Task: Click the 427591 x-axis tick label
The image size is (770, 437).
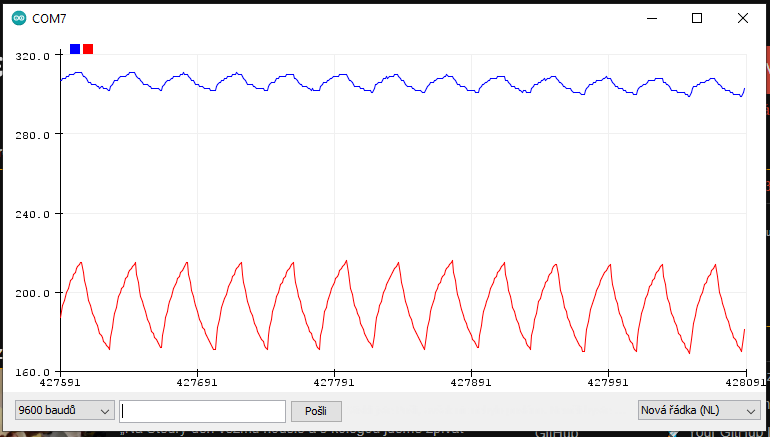Action: (61, 381)
